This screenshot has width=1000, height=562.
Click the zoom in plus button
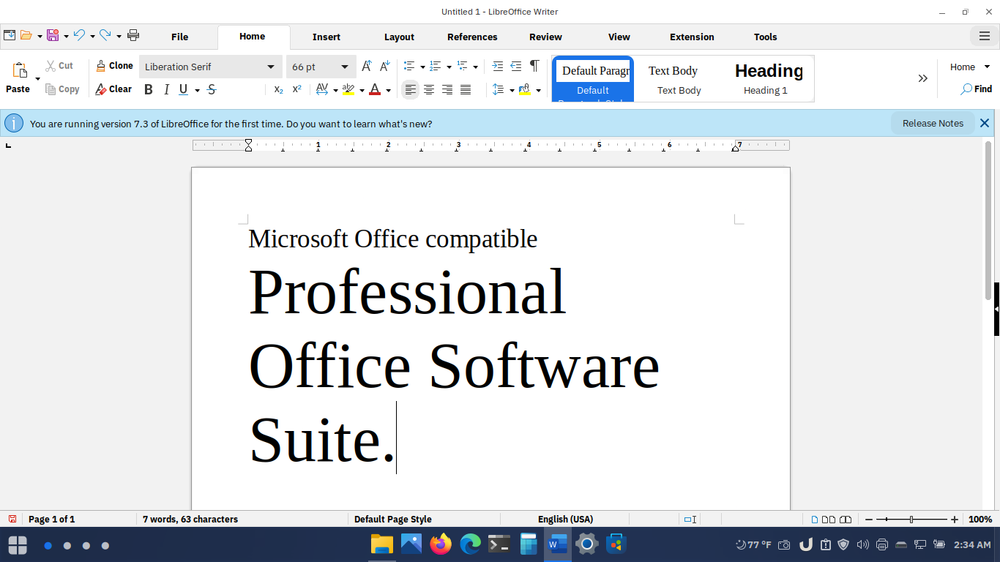pos(954,519)
